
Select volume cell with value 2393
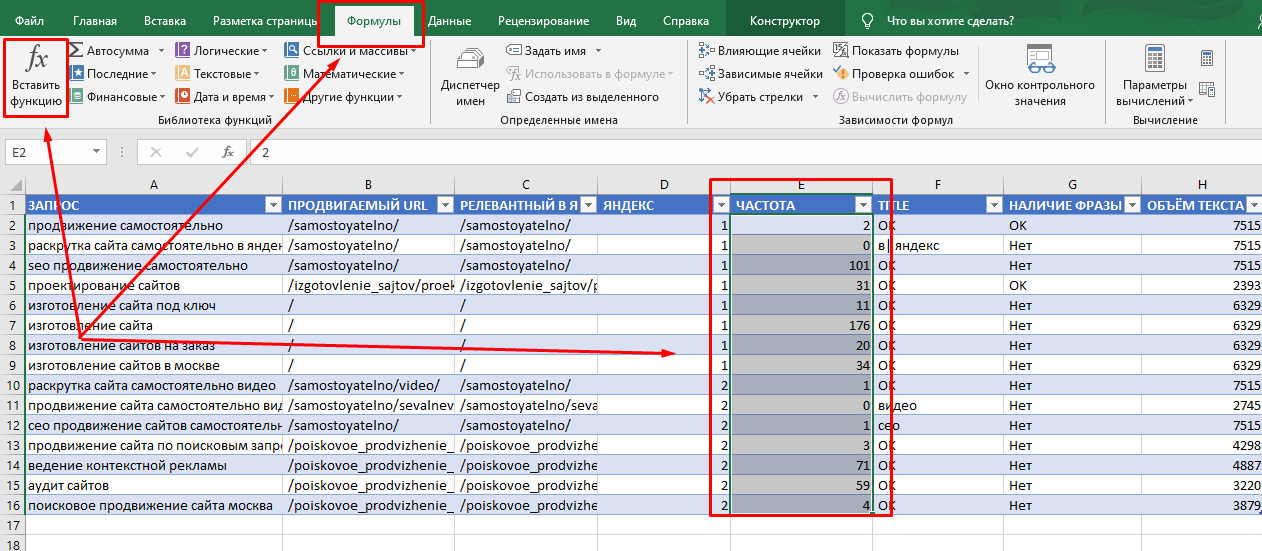click(1202, 285)
